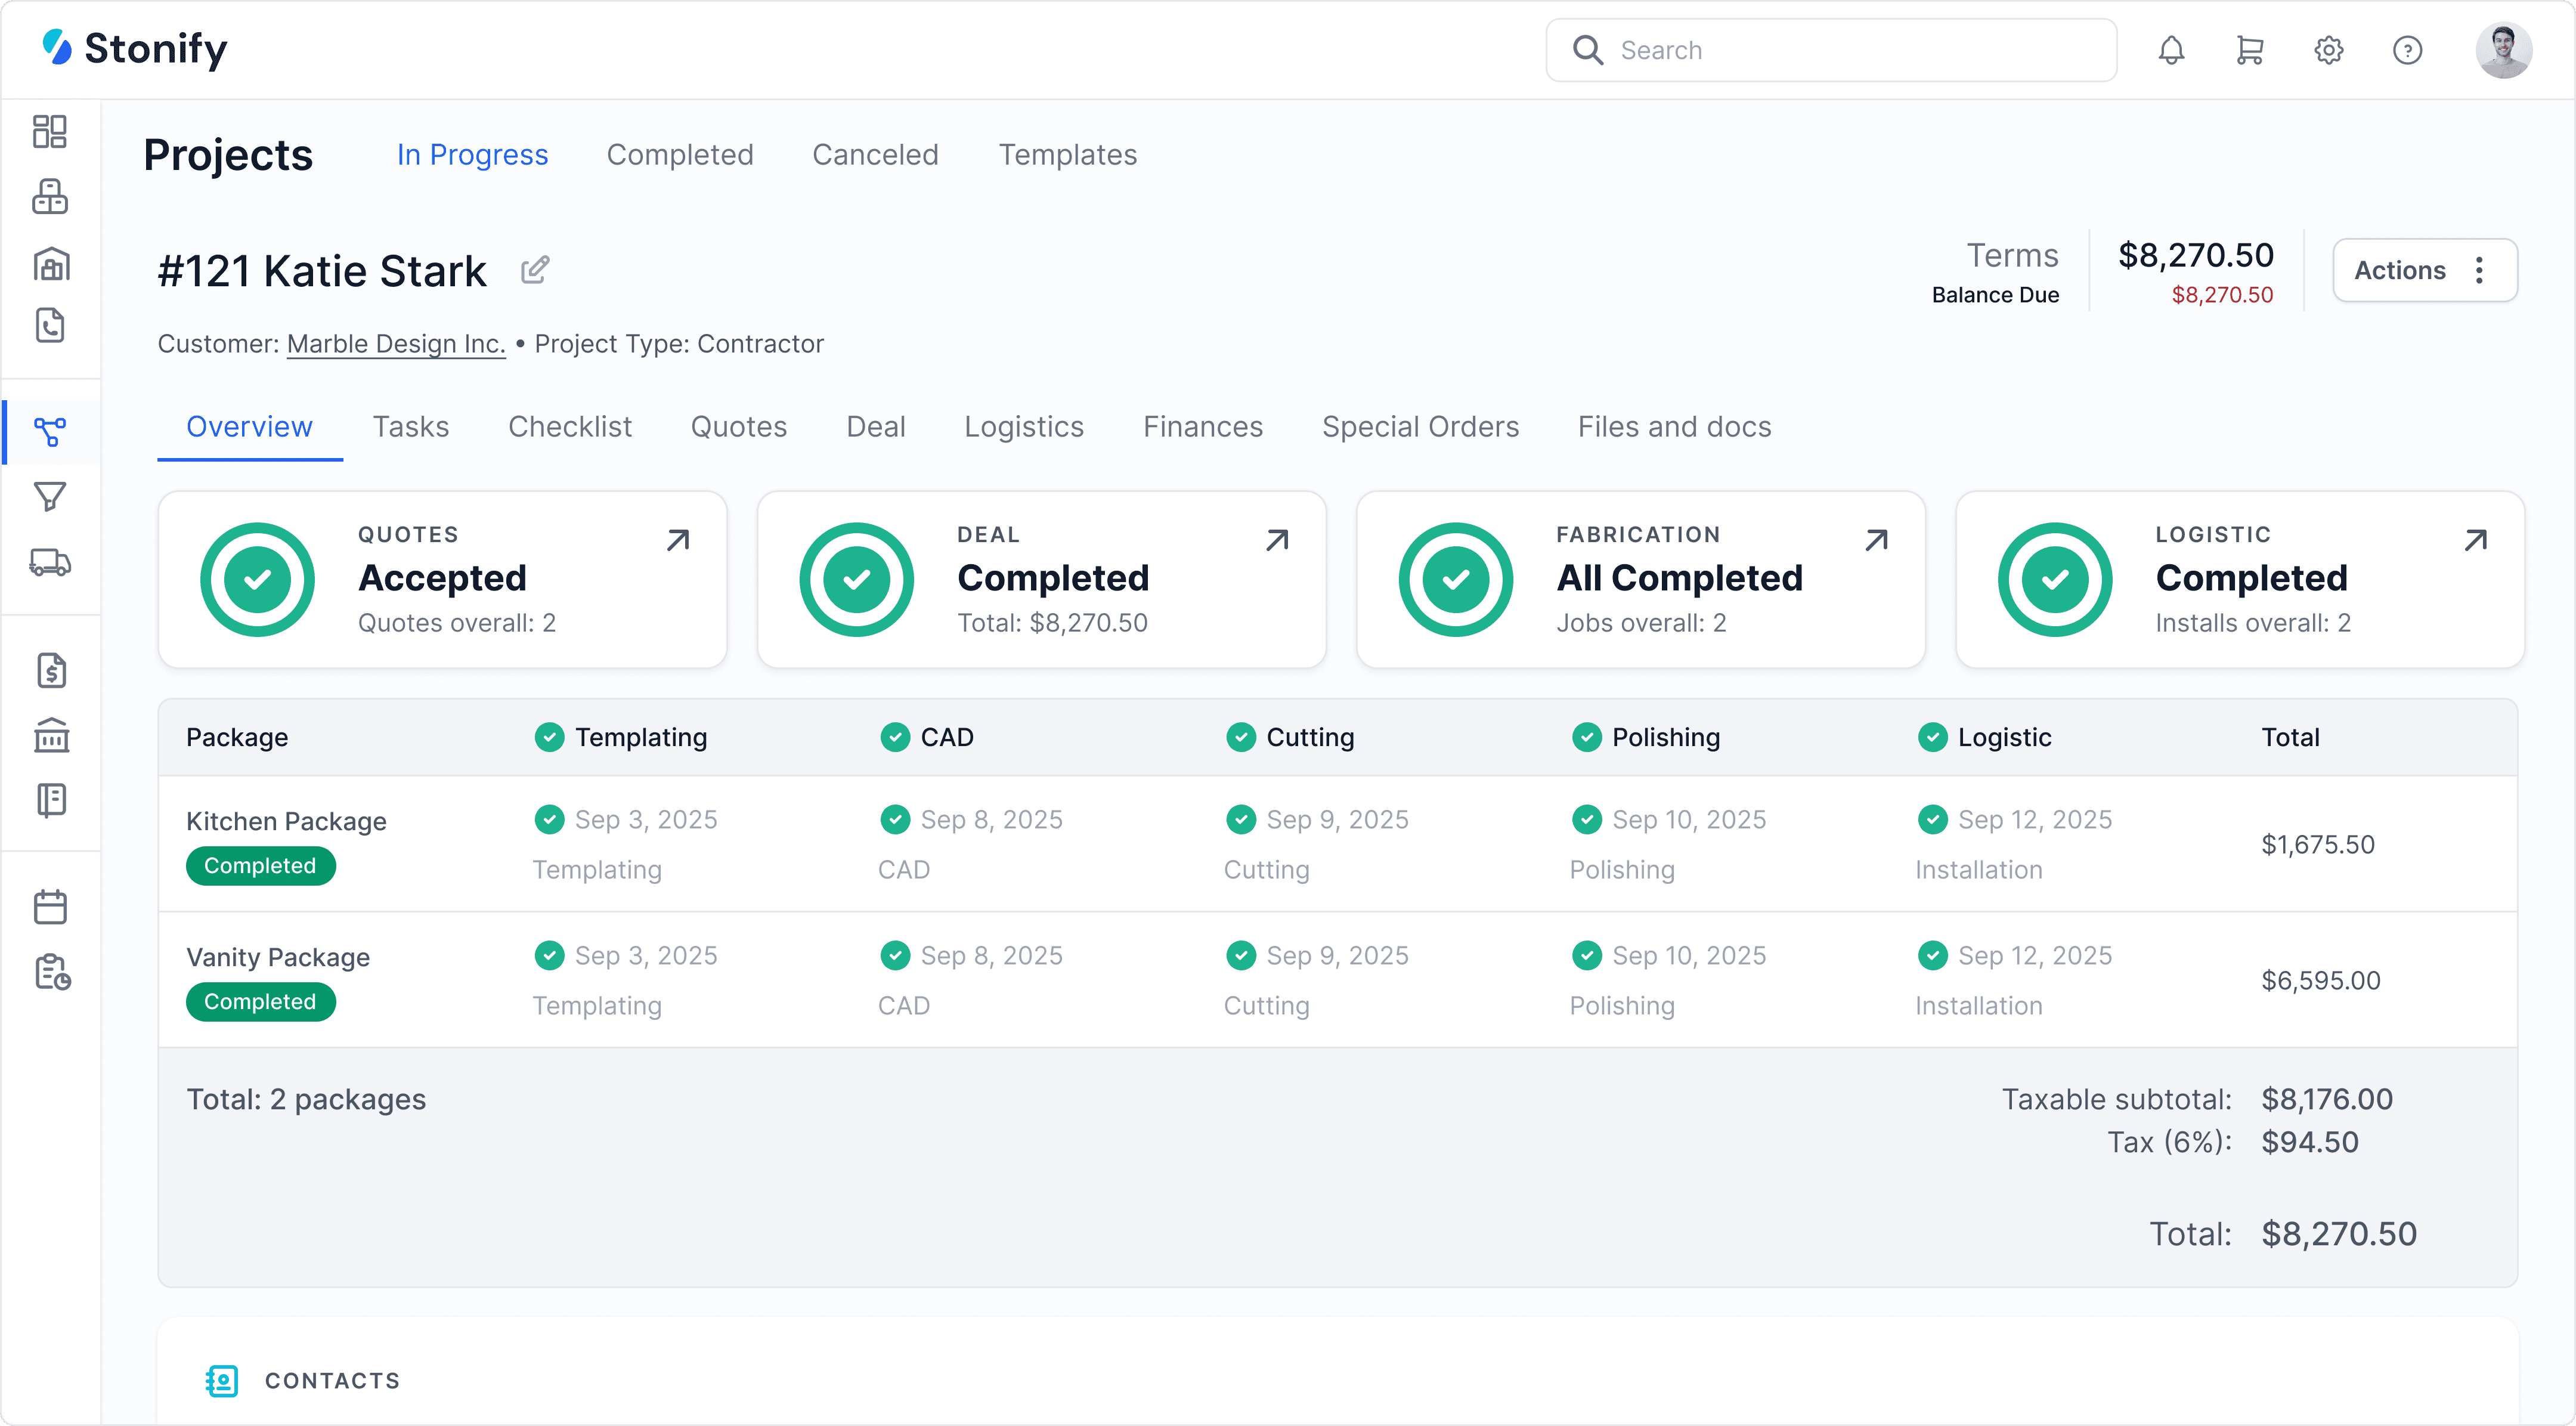Screen dimensions: 2576x1426
Task: Click the funnel filter icon in sidebar
Action: click(x=49, y=497)
